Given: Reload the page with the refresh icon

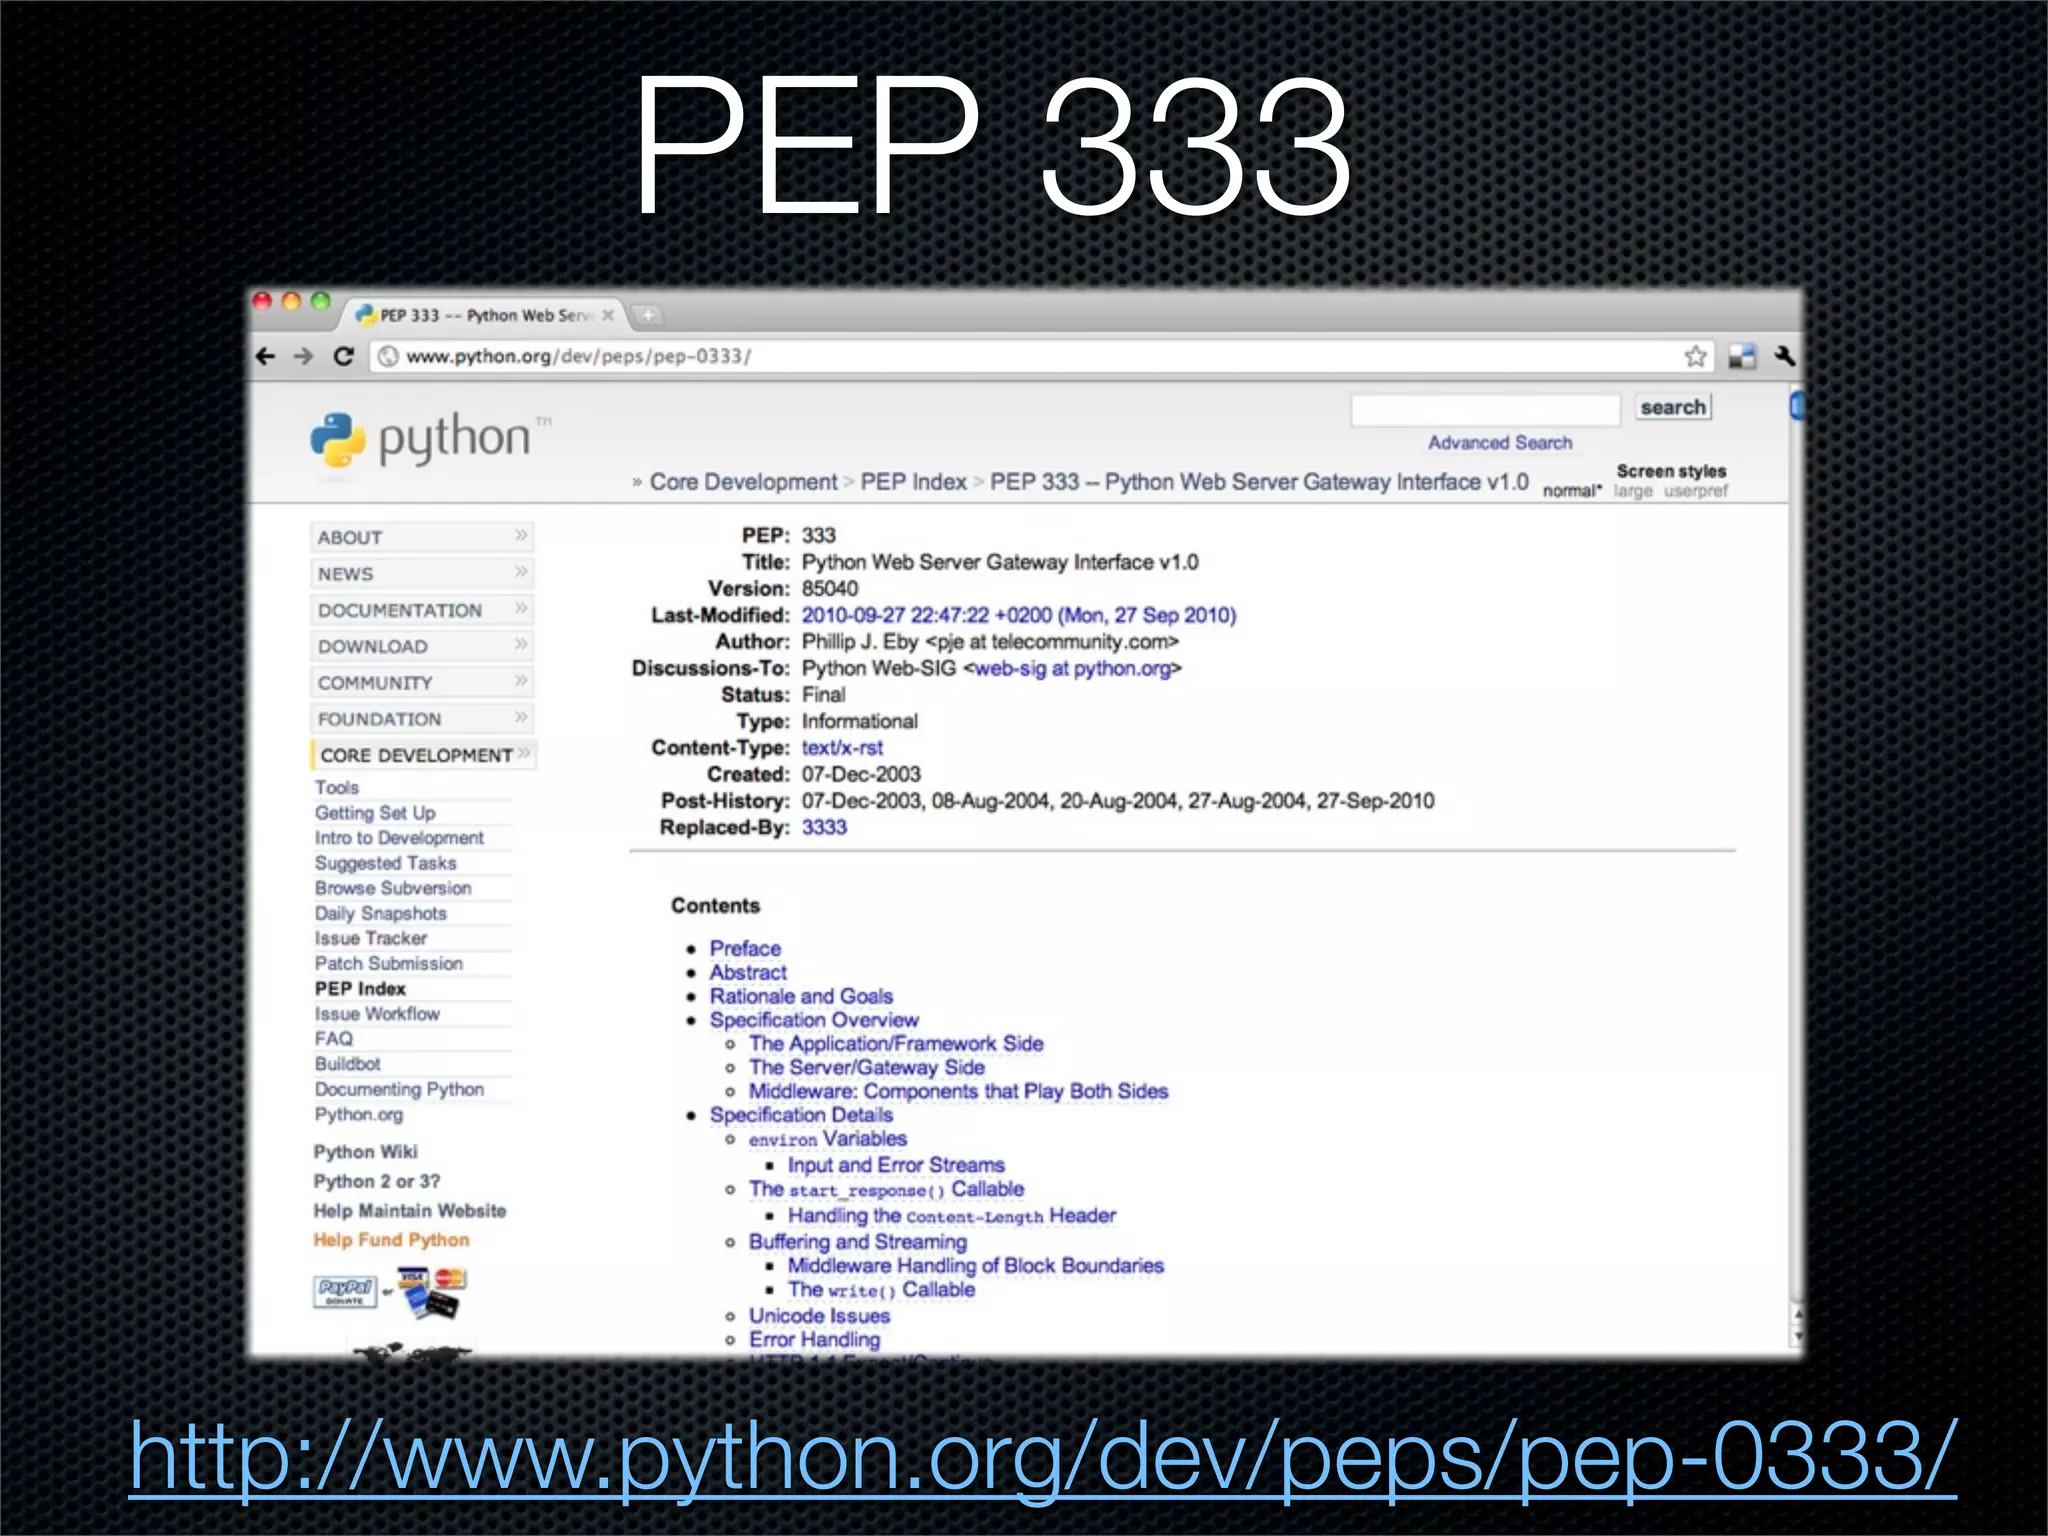Looking at the screenshot, I should click(x=343, y=356).
